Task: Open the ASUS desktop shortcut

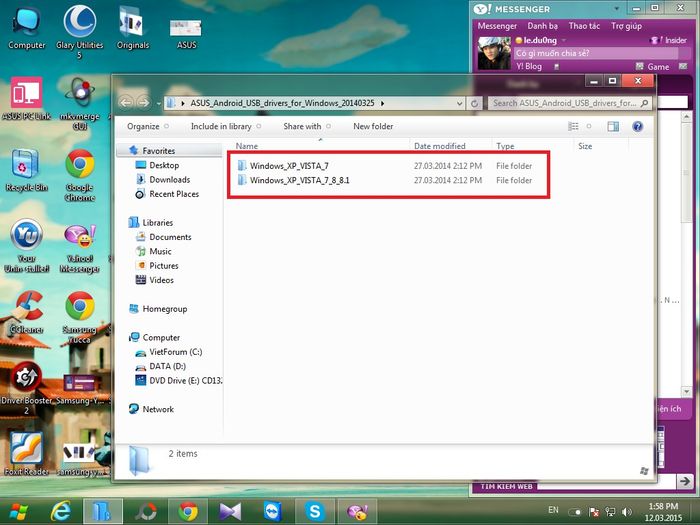Action: 186,33
